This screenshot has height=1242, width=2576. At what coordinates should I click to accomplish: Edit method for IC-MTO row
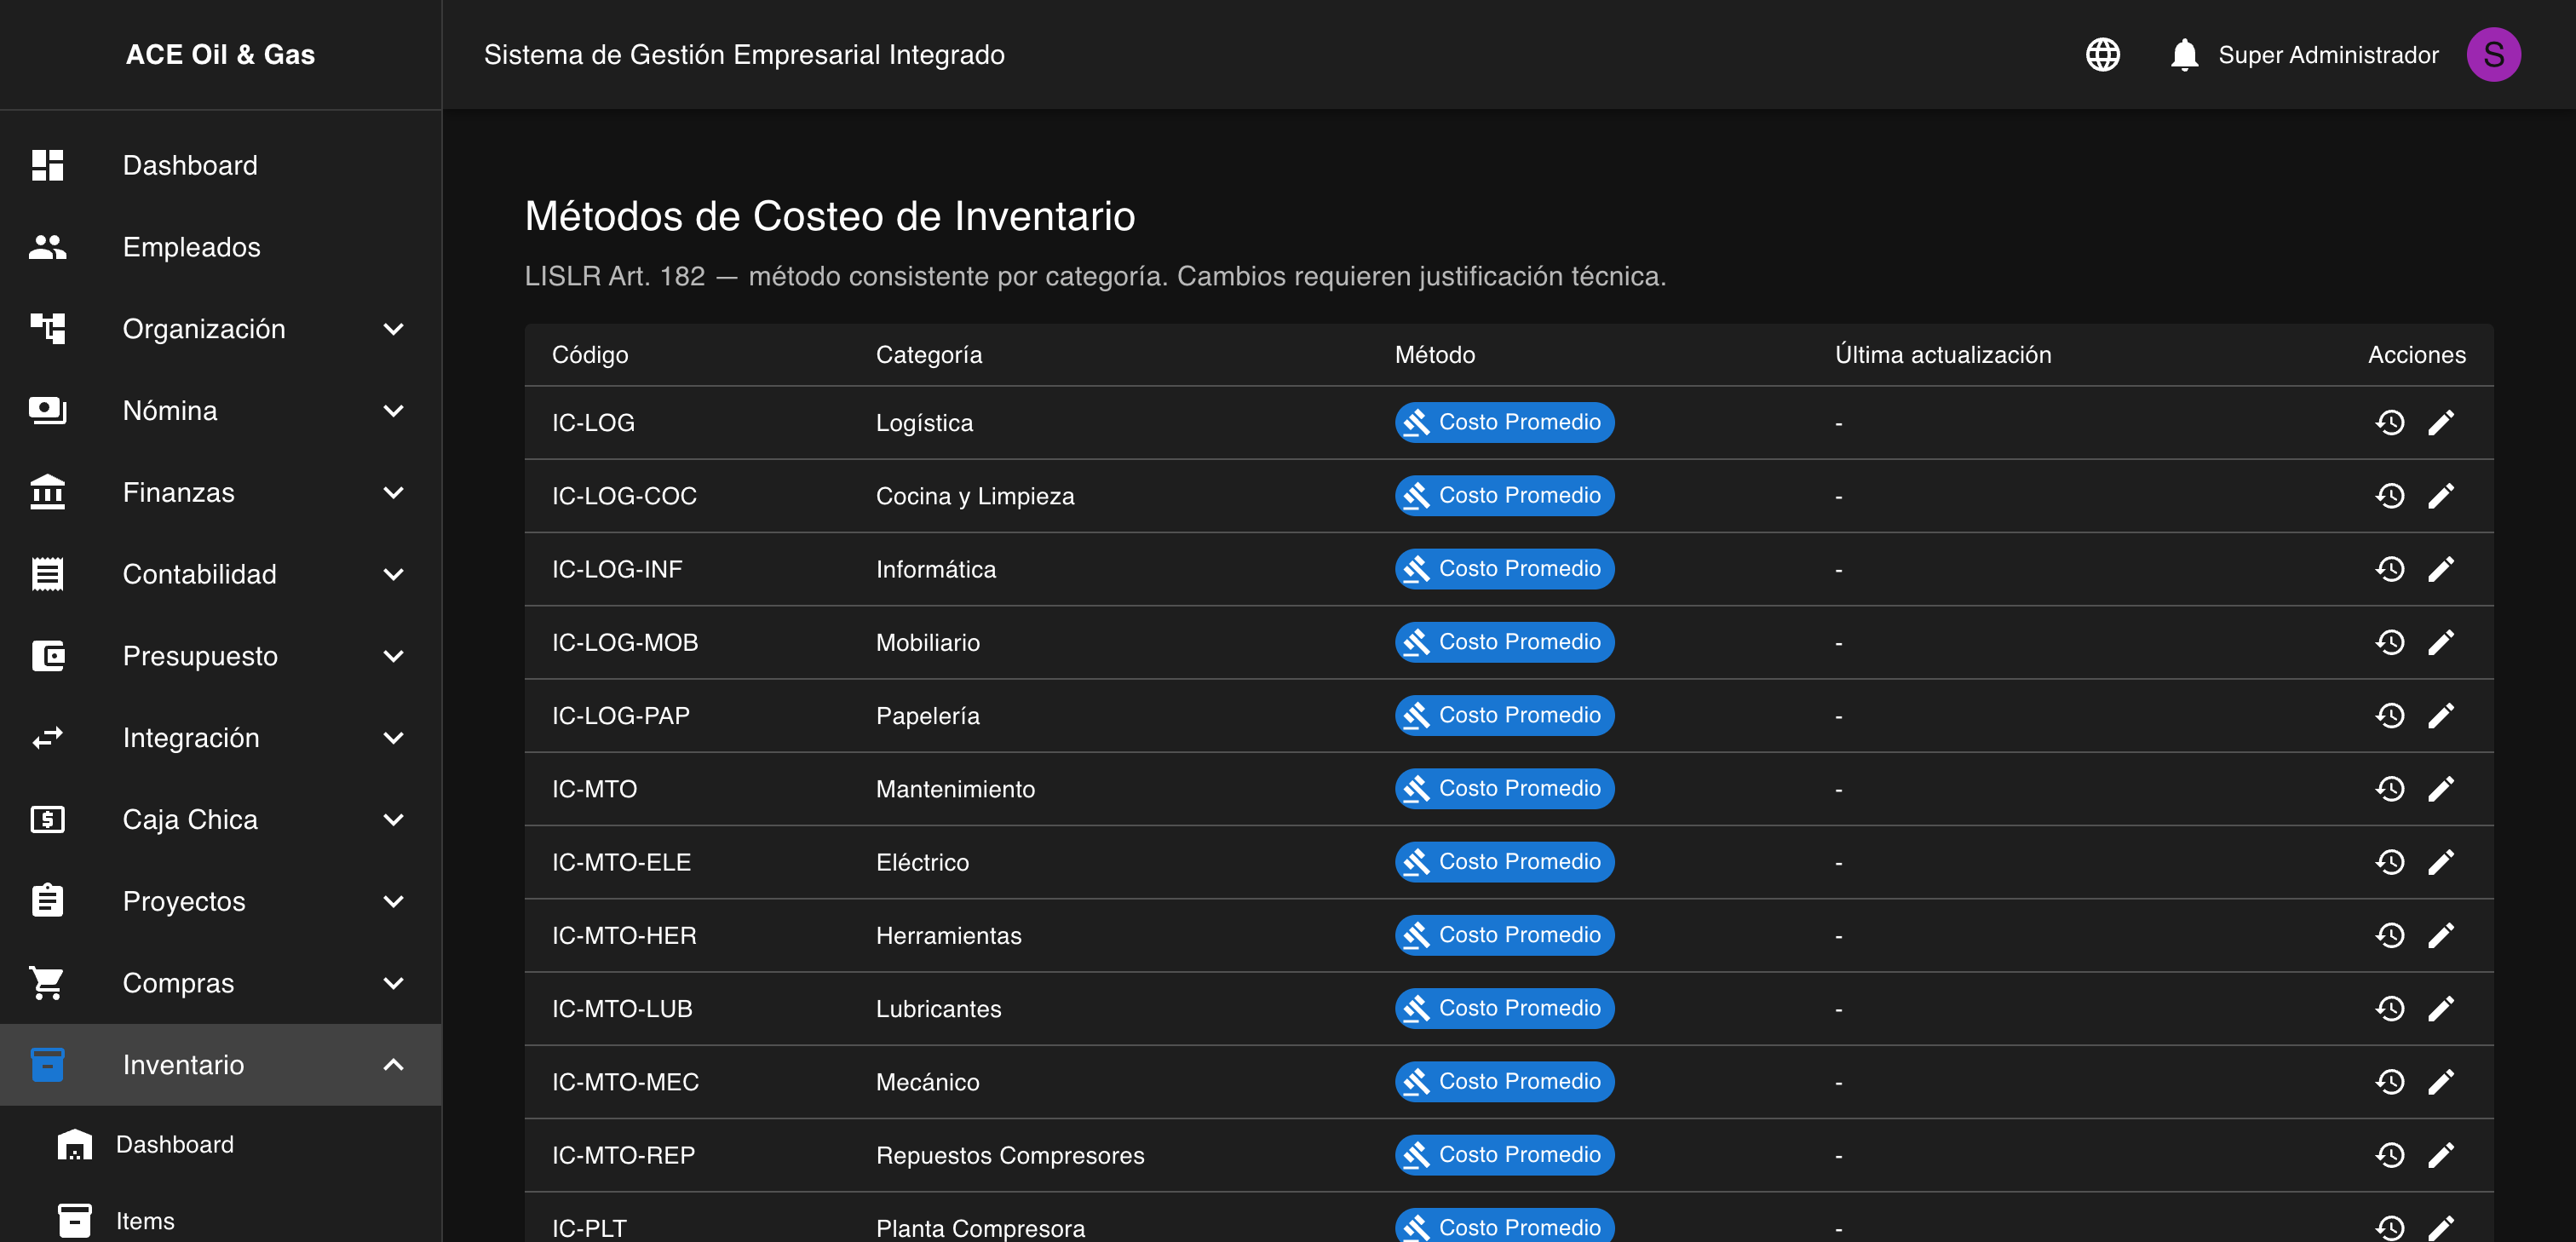2441,789
